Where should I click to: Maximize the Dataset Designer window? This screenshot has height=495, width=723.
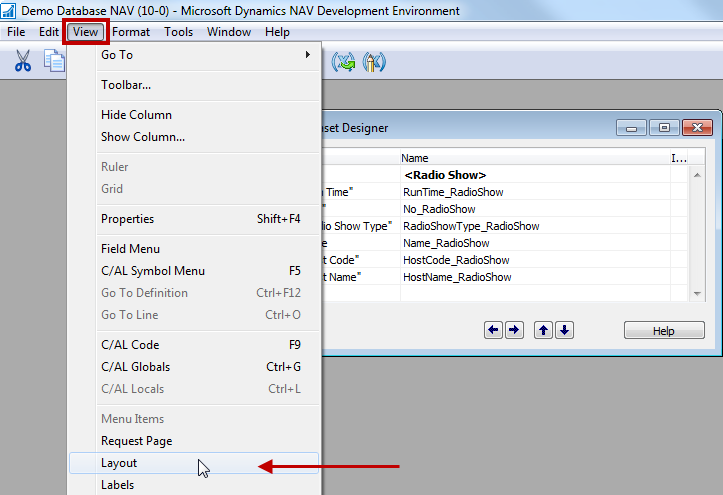pyautogui.click(x=664, y=128)
